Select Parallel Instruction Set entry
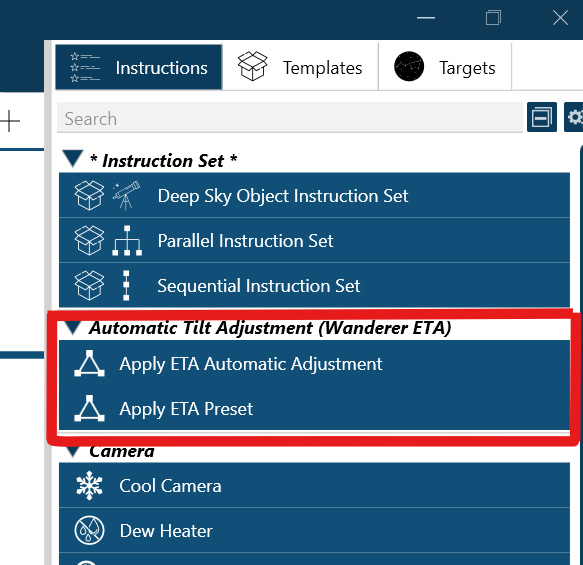This screenshot has height=565, width=583. [x=314, y=240]
